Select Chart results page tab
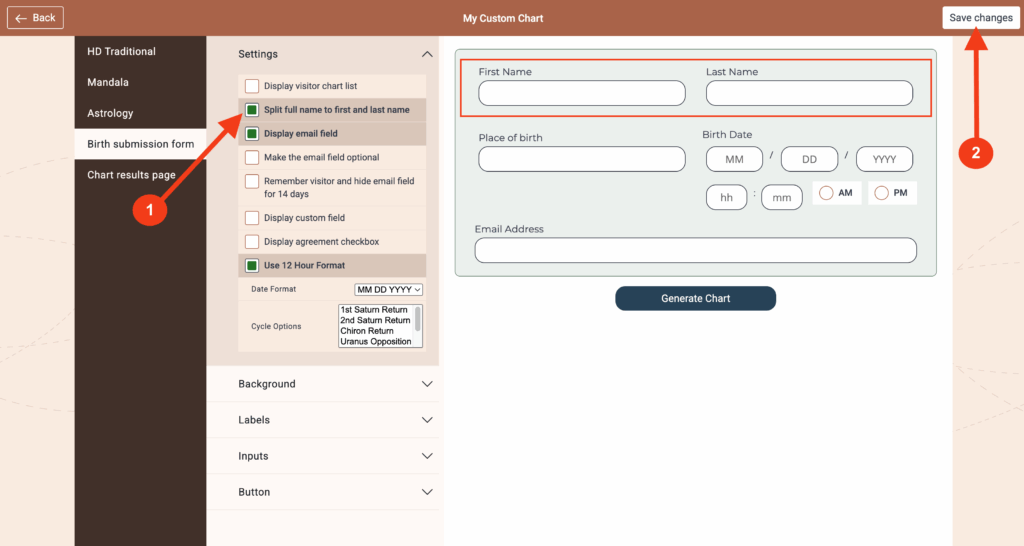Image resolution: width=1024 pixels, height=546 pixels. coord(131,175)
